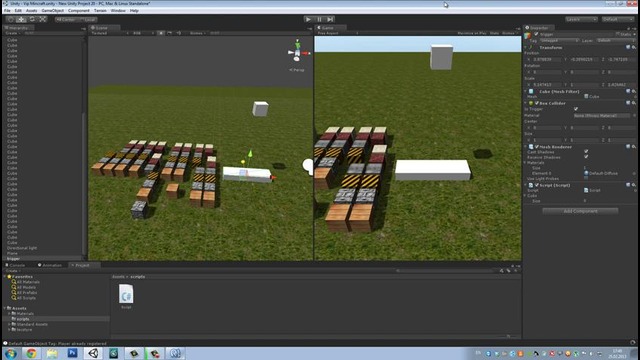Open the Help menu
Screen dimensions: 640x360
[134, 11]
